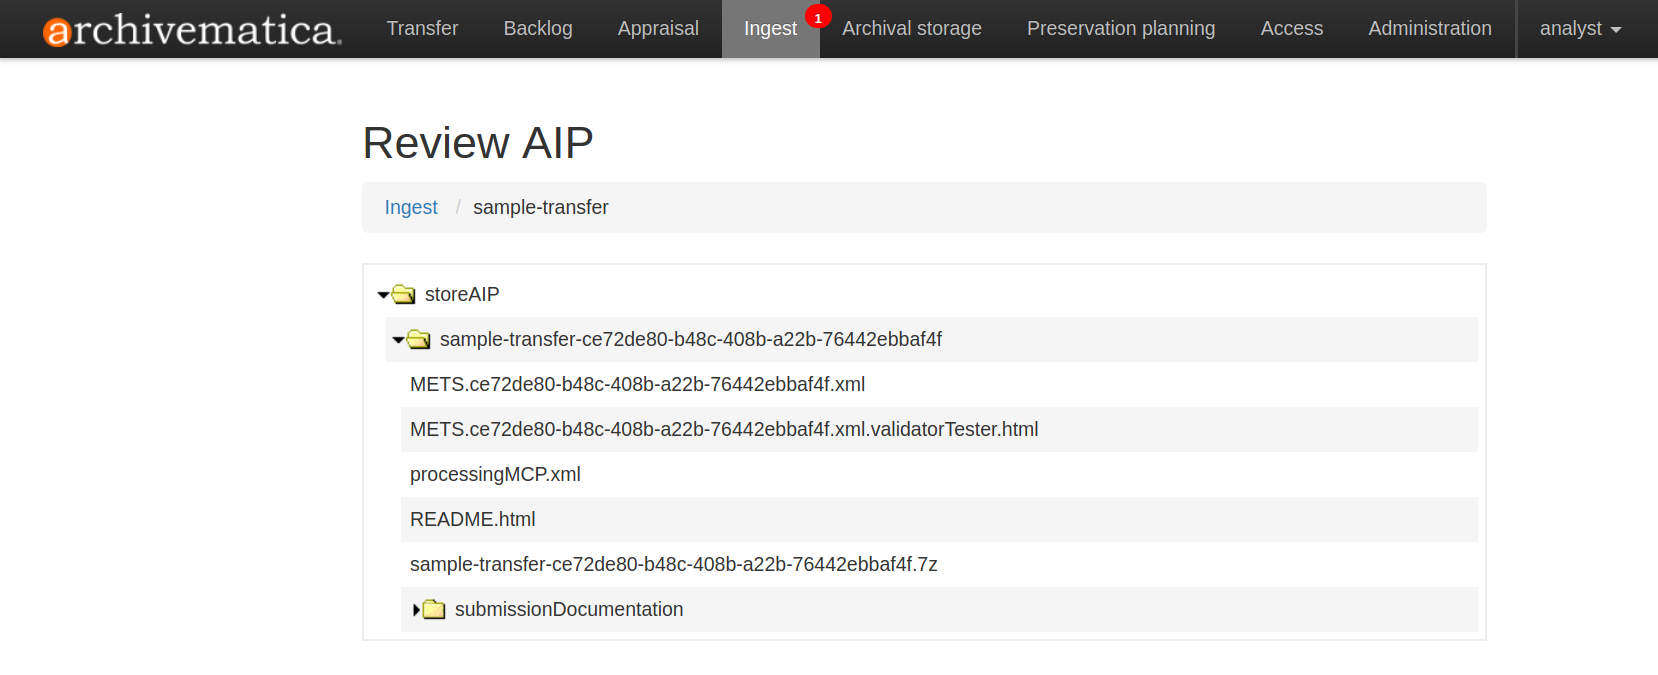Click the submissionDocumentation folder icon
Image resolution: width=1658 pixels, height=675 pixels.
[434, 609]
